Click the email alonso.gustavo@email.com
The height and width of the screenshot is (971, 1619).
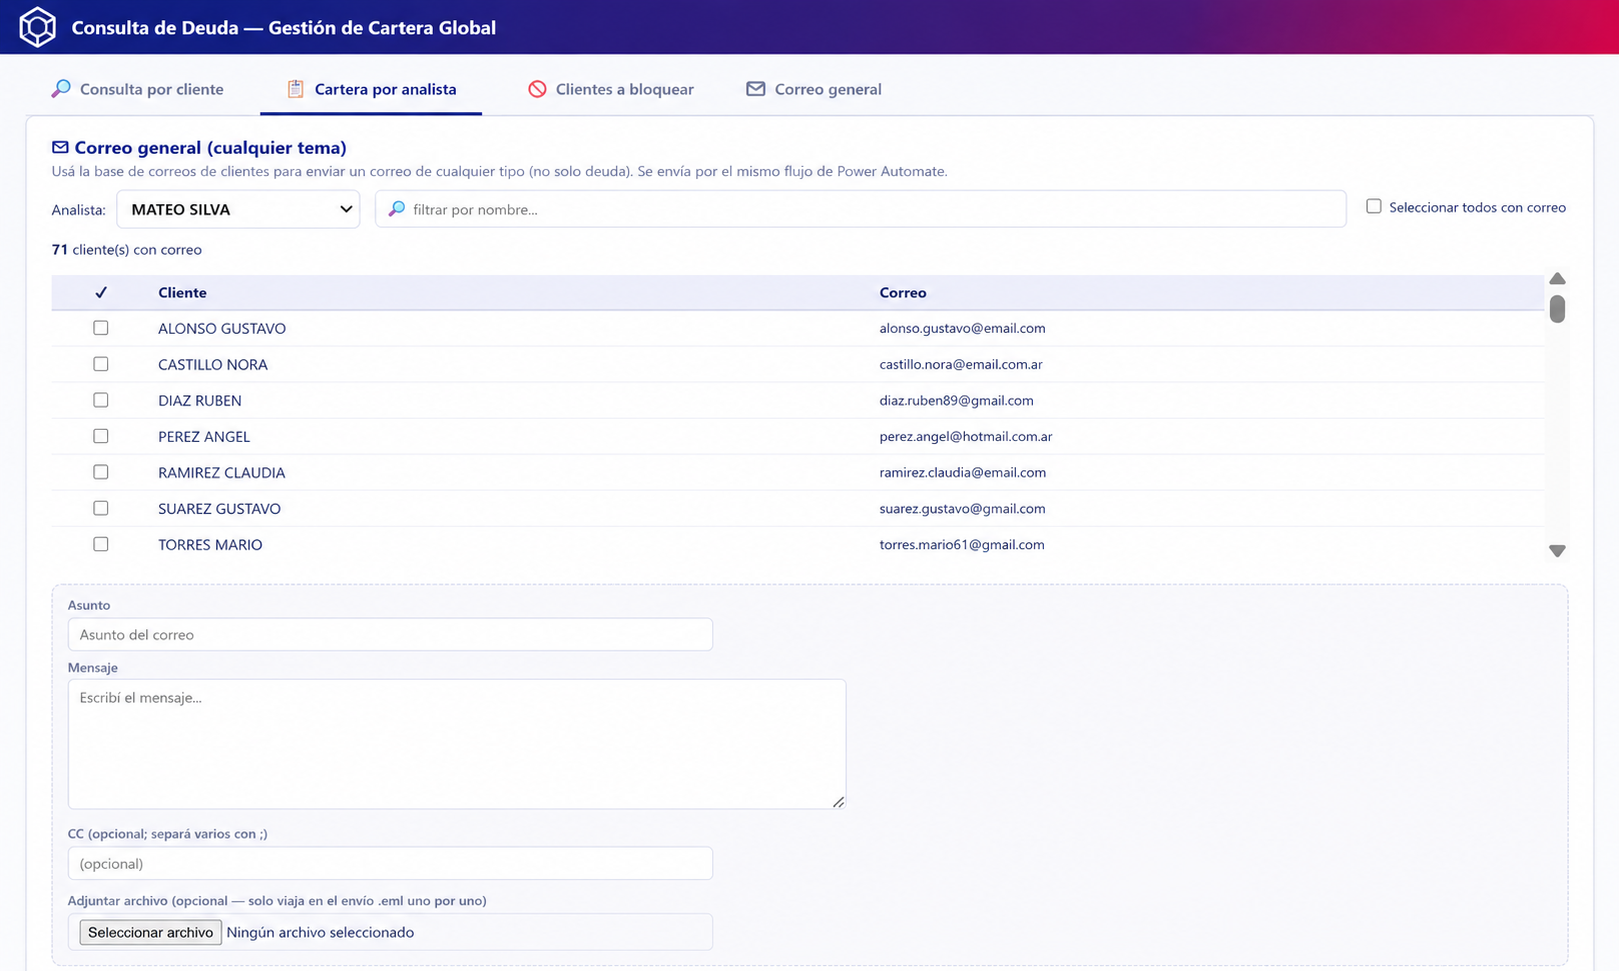962,328
